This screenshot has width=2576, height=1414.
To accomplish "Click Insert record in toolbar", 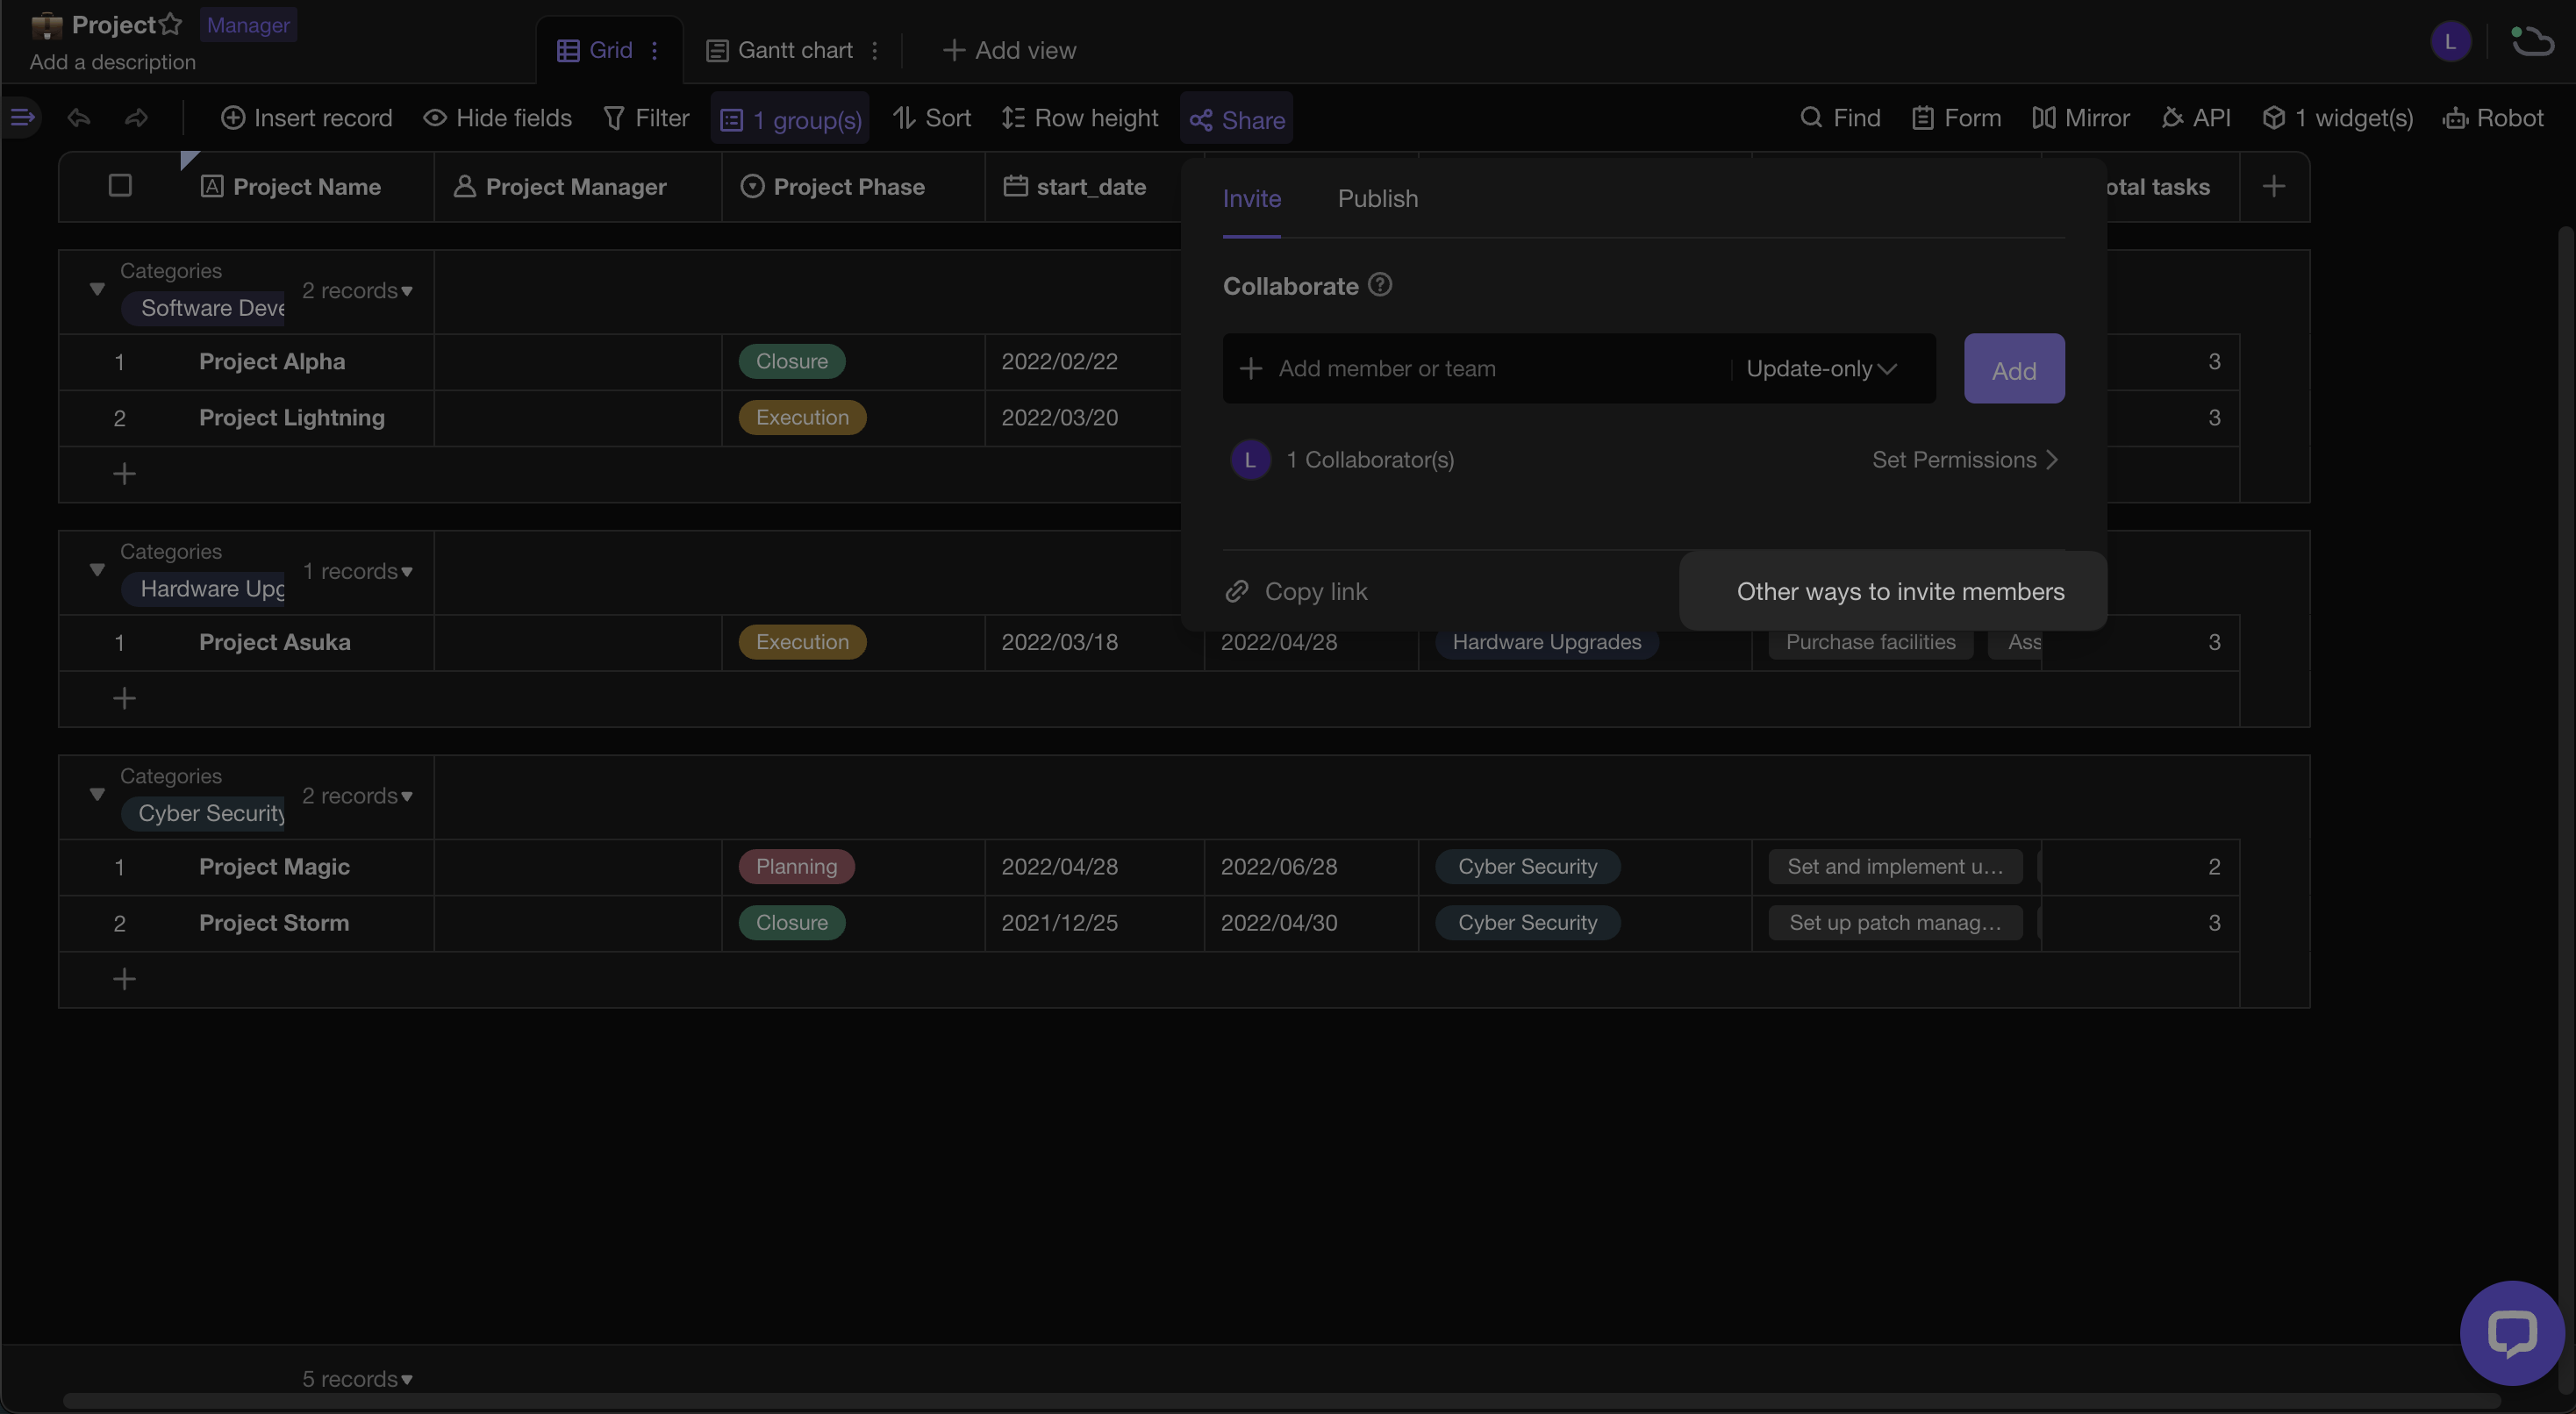I will [306, 118].
